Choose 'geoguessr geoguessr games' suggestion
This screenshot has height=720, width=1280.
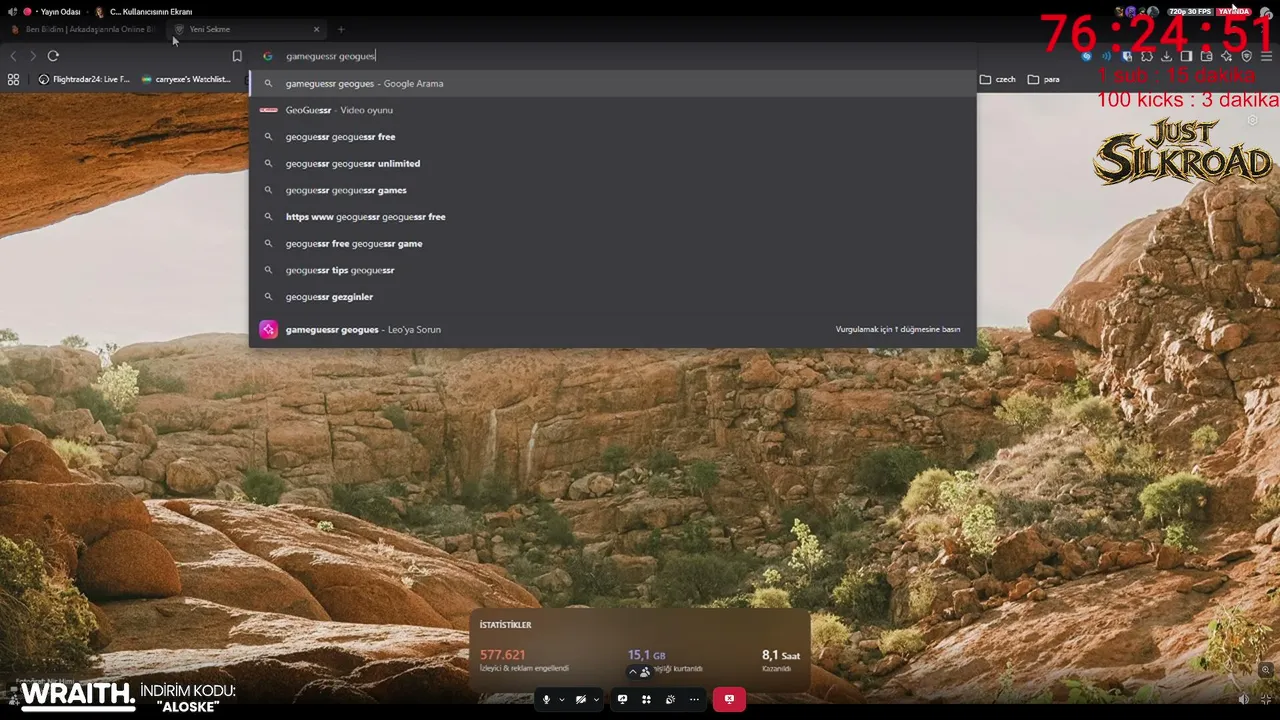pos(612,190)
